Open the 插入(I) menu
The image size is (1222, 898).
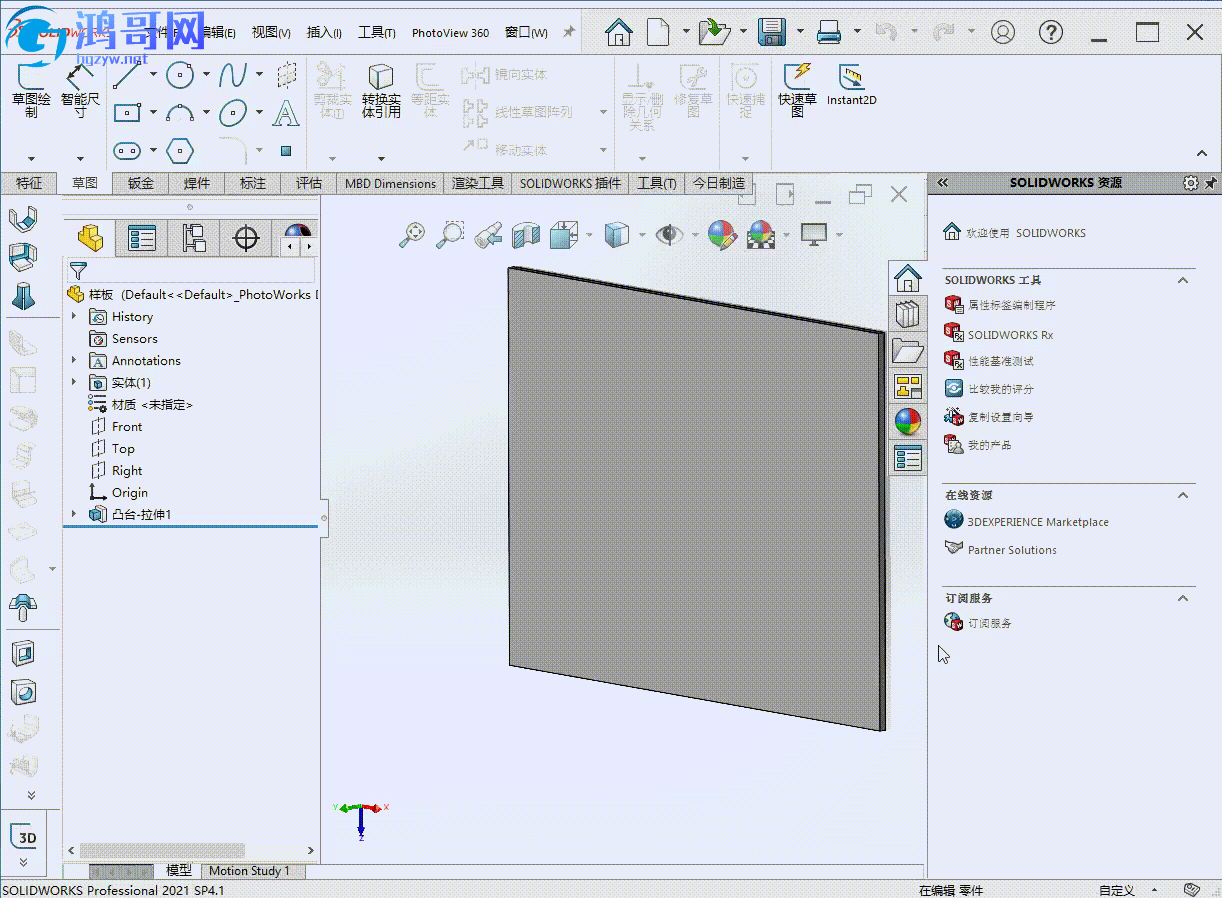tap(324, 32)
